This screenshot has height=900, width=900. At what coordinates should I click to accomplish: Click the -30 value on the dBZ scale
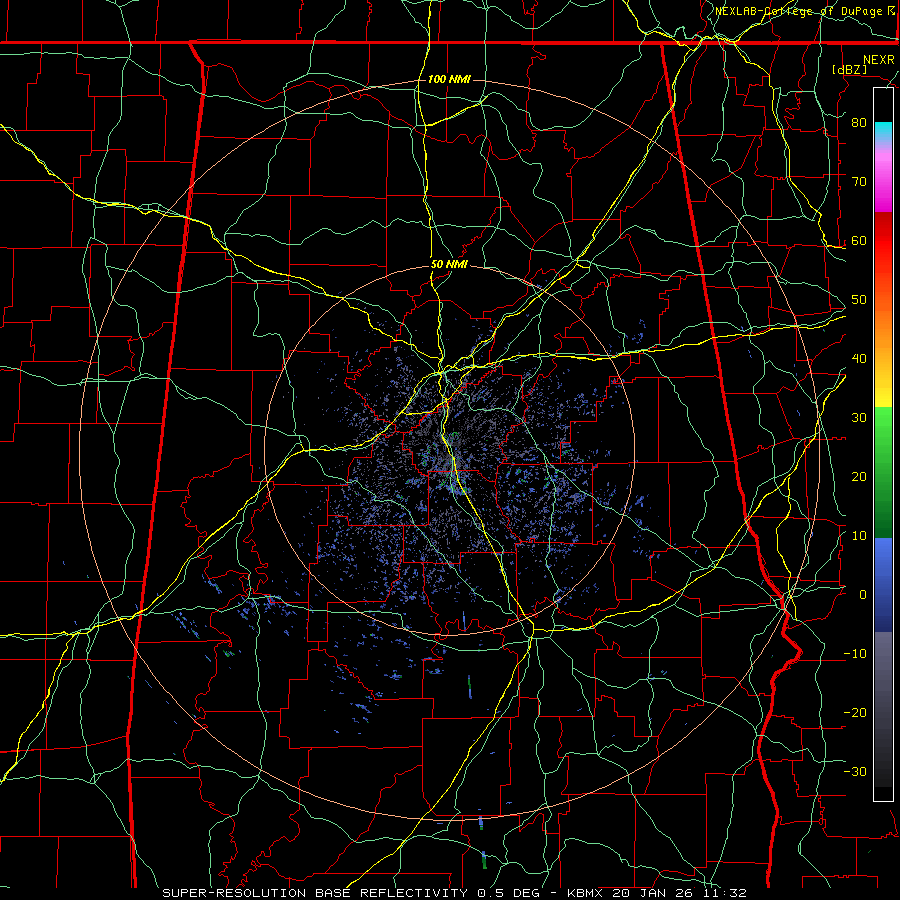855,772
